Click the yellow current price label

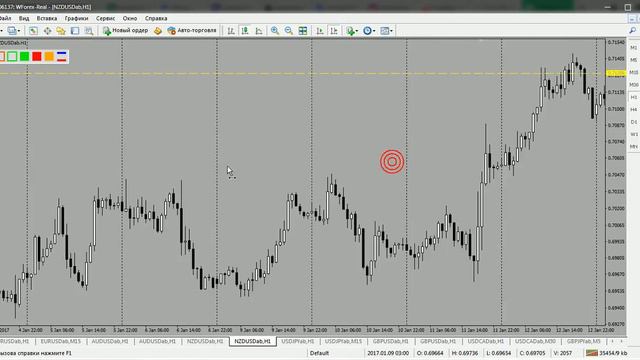click(x=616, y=73)
